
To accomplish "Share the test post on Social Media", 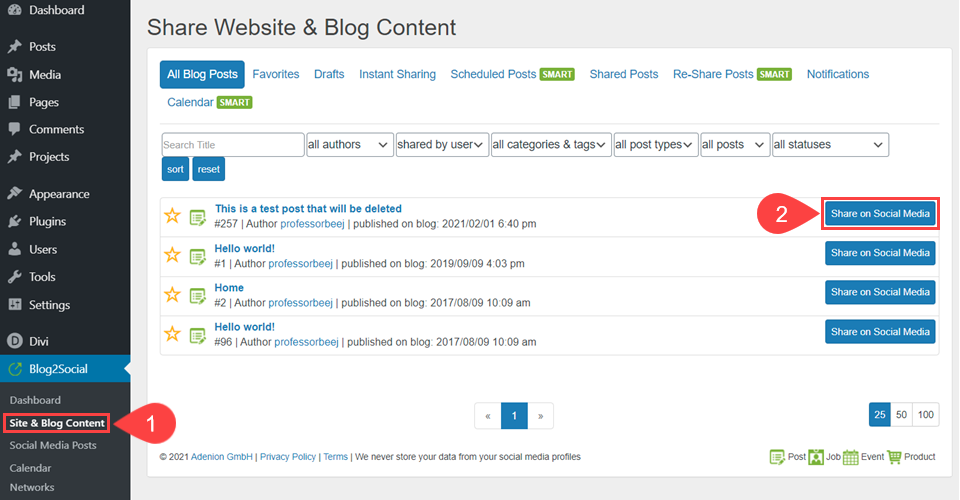I will click(x=880, y=214).
